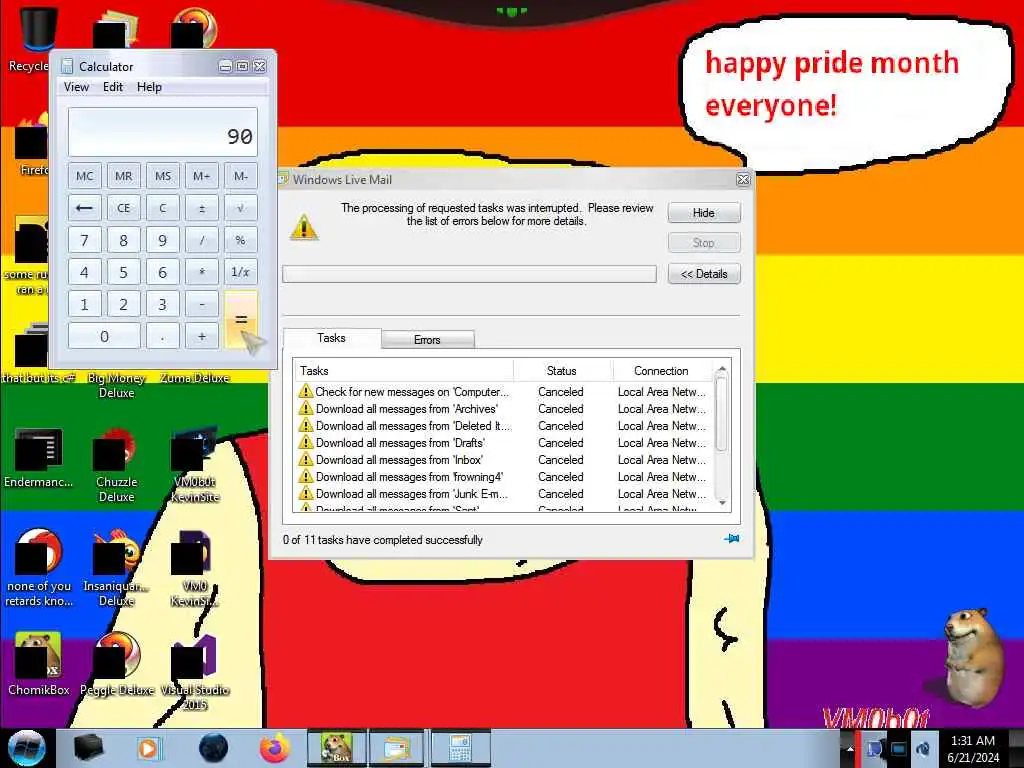The width and height of the screenshot is (1024, 768).
Task: Sort by the Connection column header
Action: pyautogui.click(x=662, y=371)
